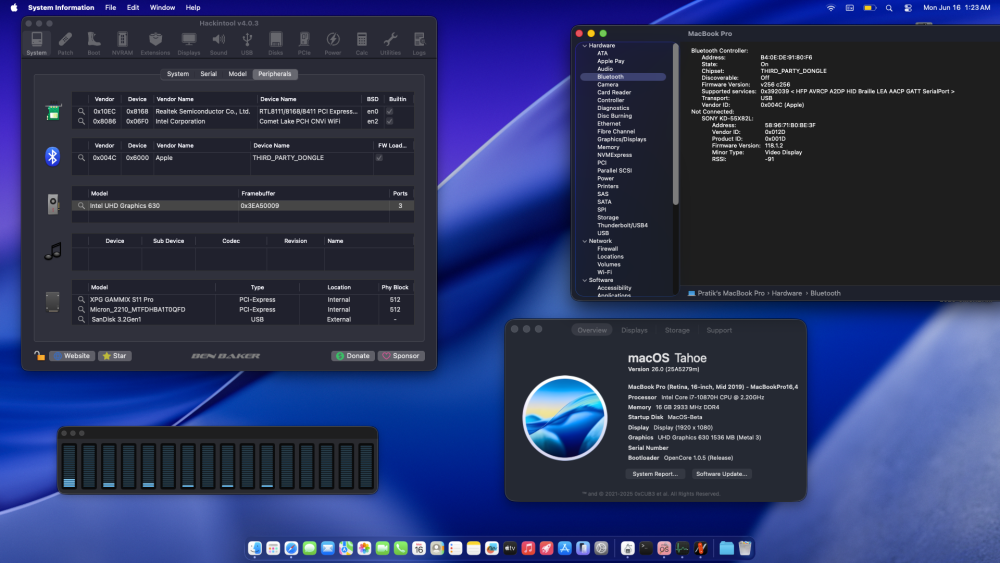Open the Extensions section in Hackintool
The width and height of the screenshot is (1000, 563).
tap(155, 43)
